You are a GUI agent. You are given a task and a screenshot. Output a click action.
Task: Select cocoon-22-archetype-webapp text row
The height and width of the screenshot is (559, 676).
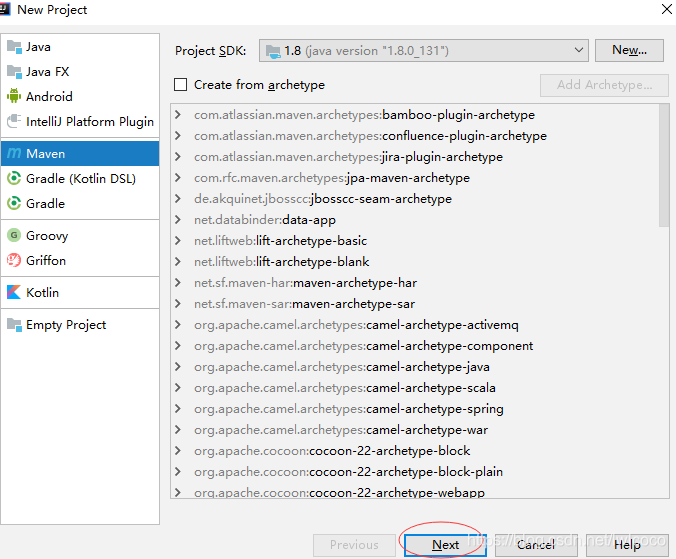pos(339,492)
